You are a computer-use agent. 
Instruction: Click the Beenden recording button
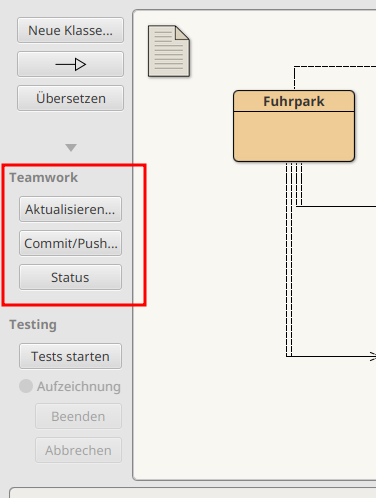tap(78, 416)
